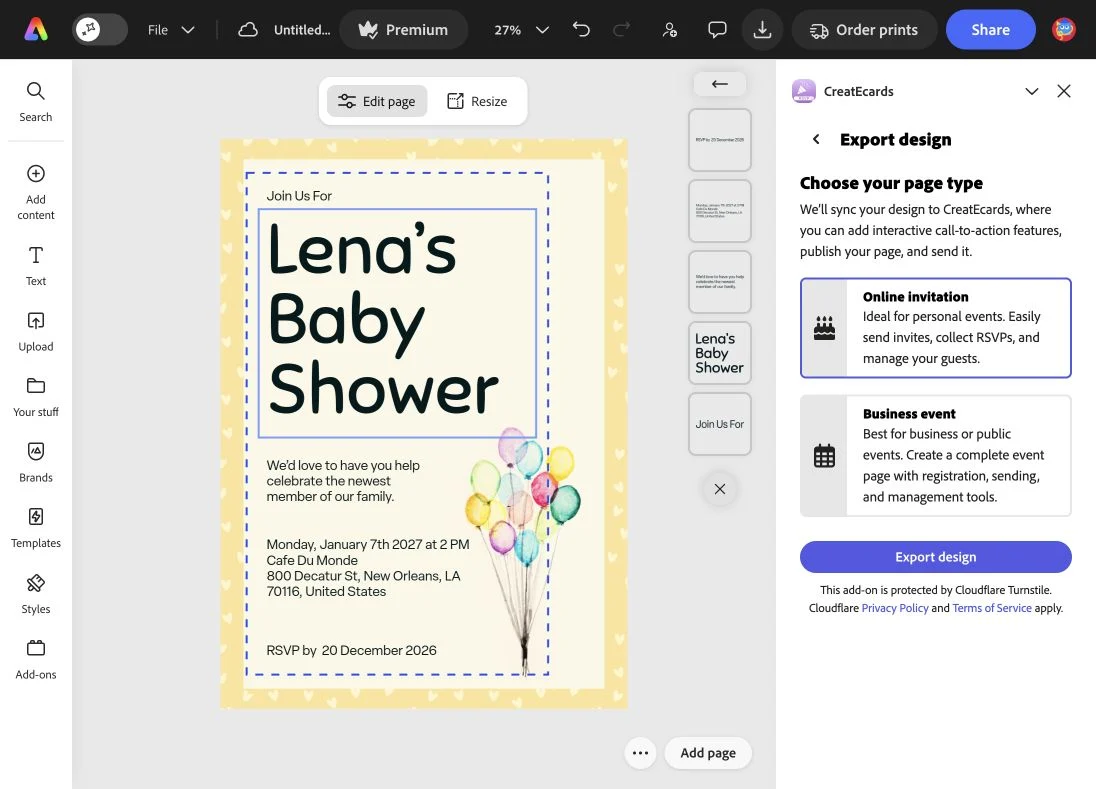This screenshot has height=789, width=1096.
Task: Click Order prints button
Action: point(864,29)
